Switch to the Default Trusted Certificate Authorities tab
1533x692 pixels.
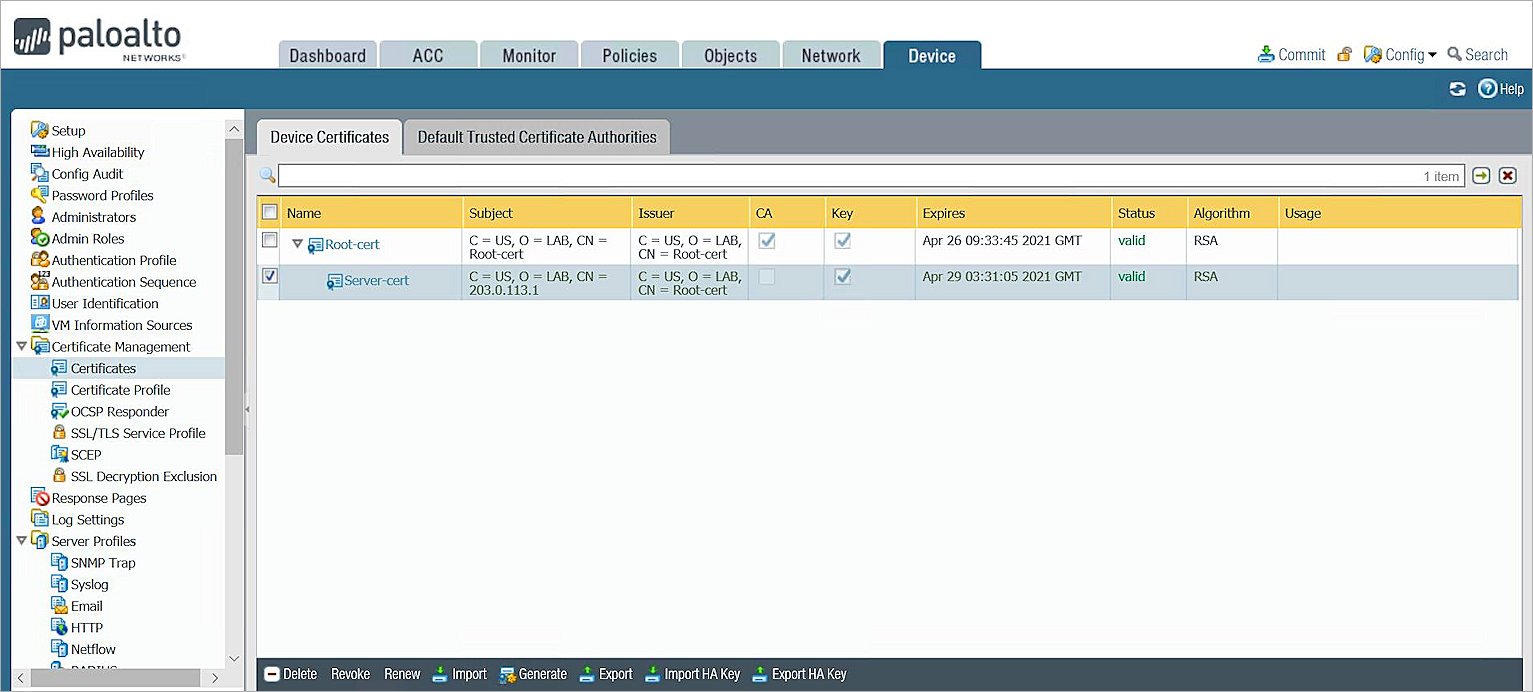pos(536,137)
